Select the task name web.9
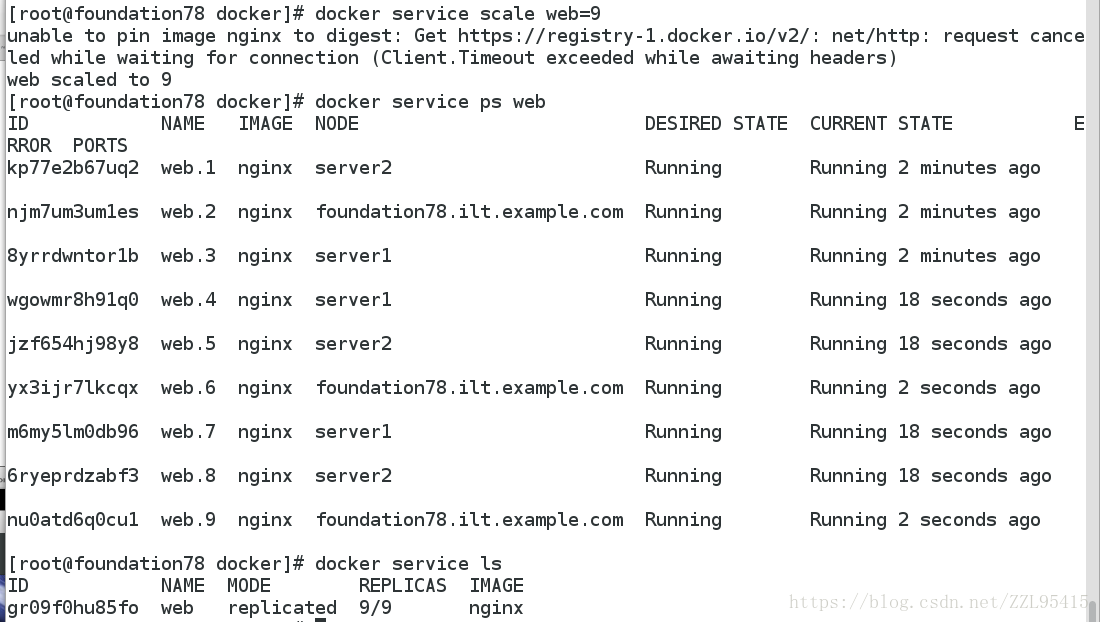 point(188,520)
